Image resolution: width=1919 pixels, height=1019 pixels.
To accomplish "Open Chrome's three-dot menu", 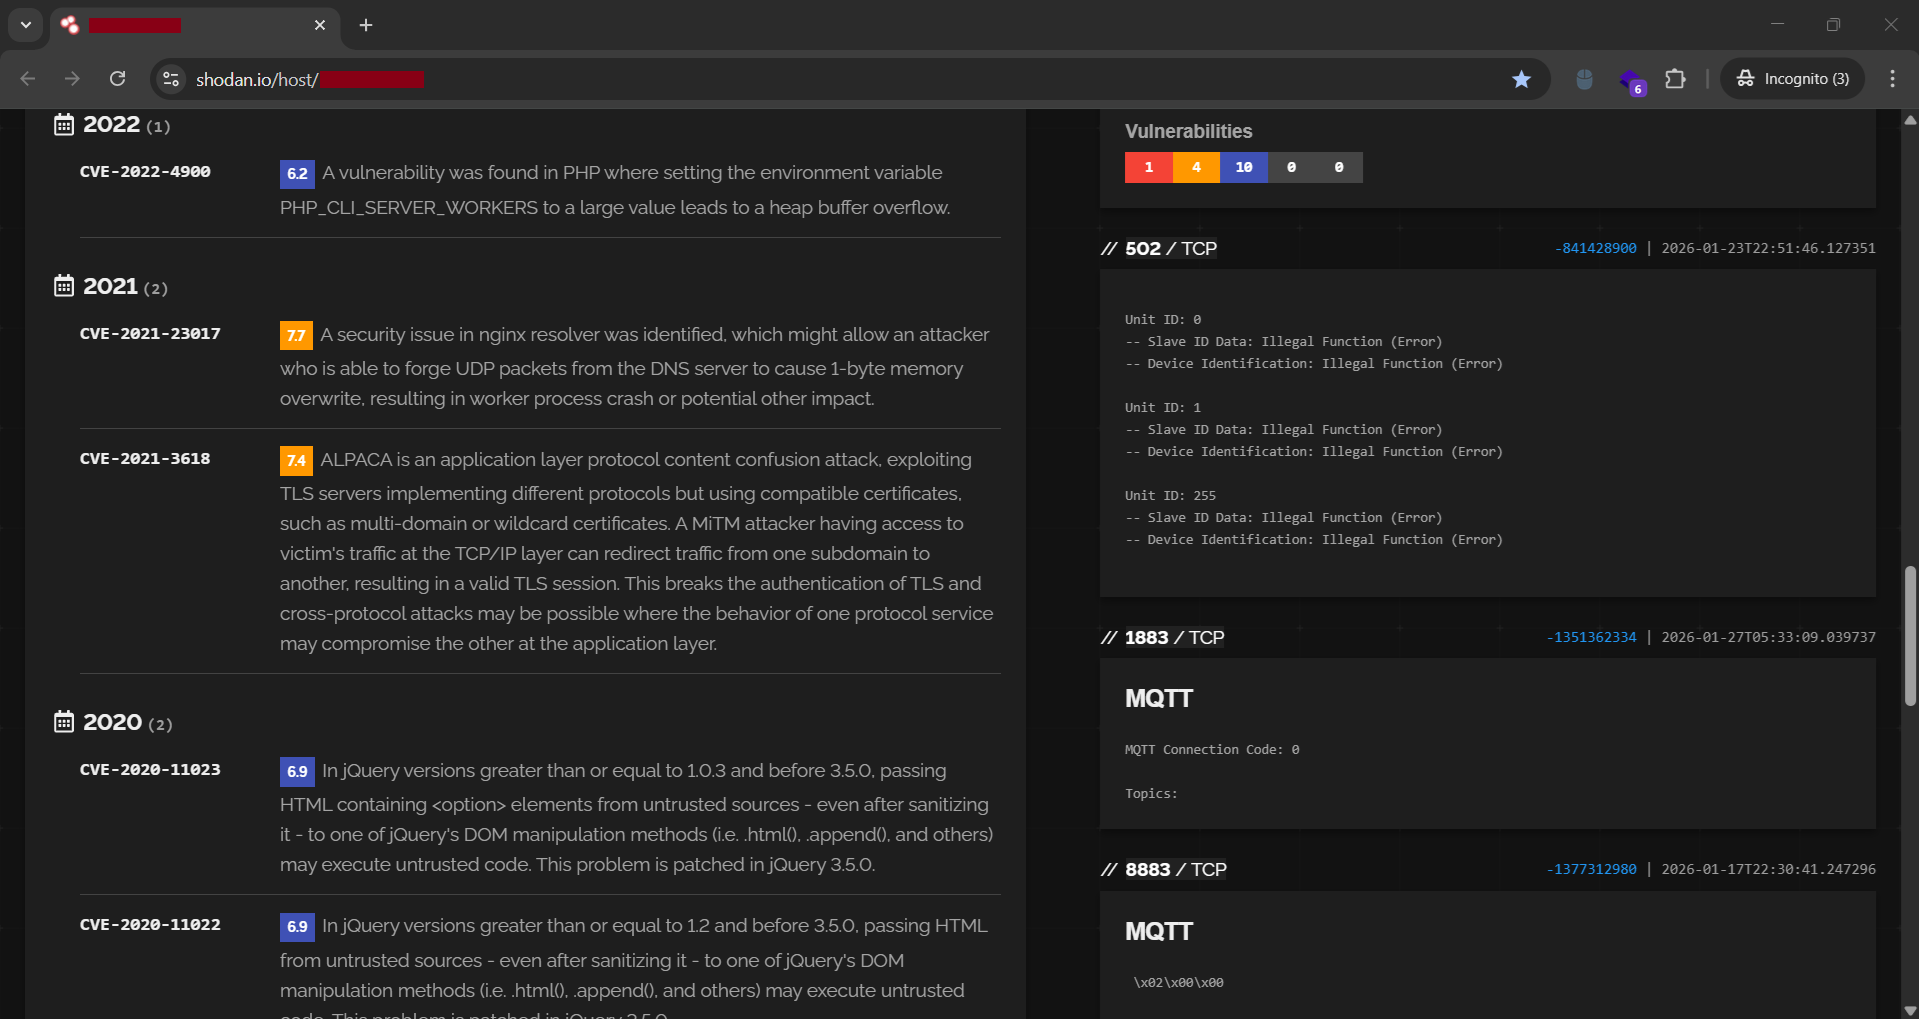I will coord(1891,78).
